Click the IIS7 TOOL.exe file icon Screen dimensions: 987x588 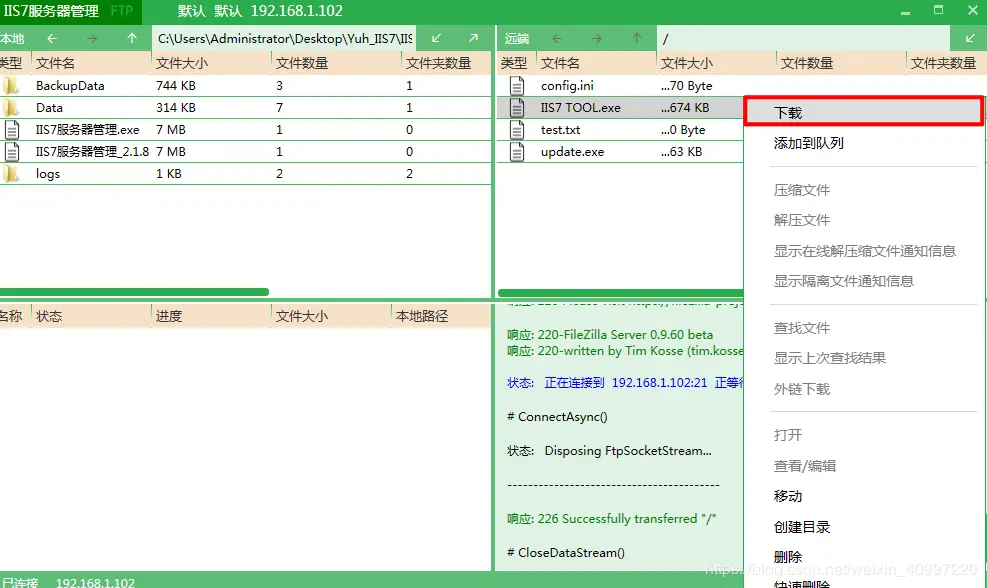517,108
